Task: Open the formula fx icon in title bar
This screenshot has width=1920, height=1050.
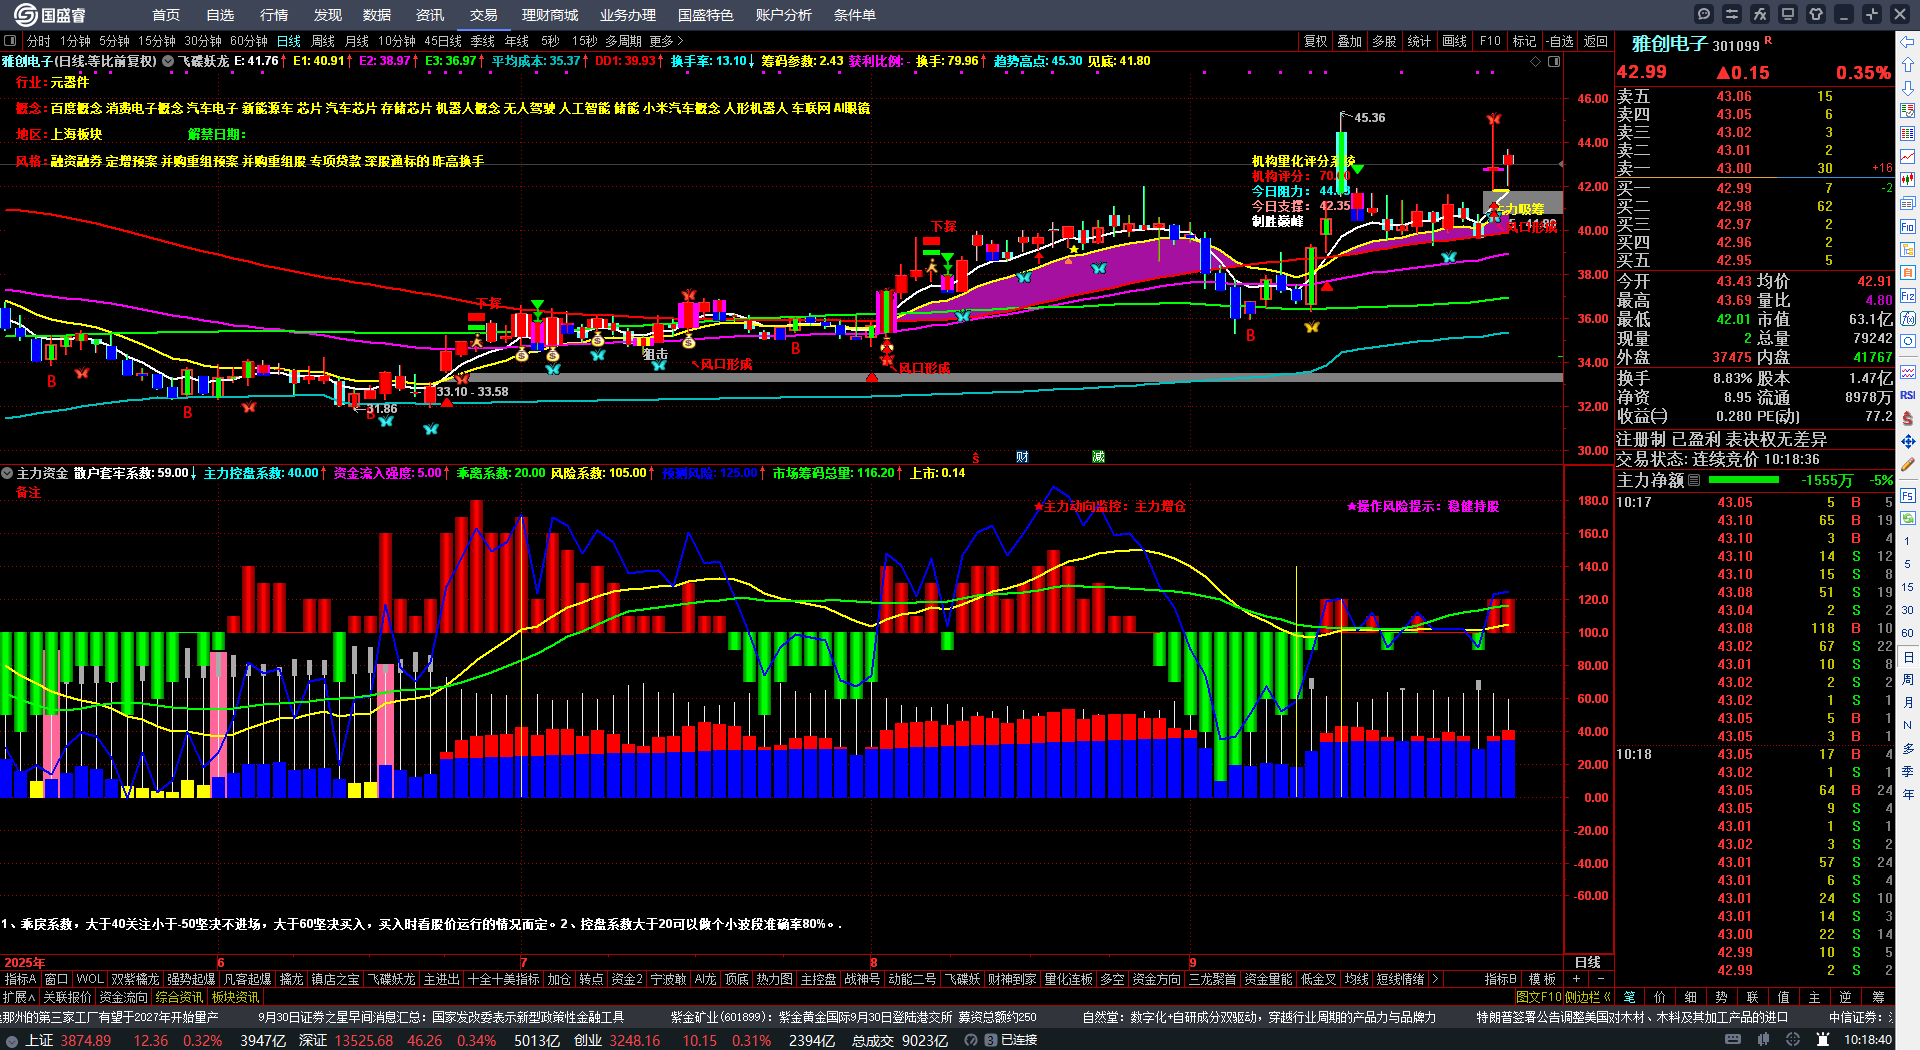Action: (x=1760, y=14)
